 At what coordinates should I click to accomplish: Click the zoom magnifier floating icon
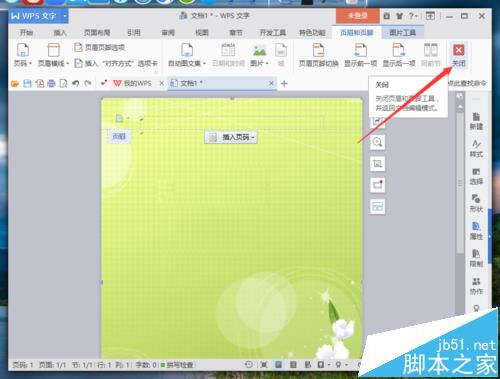click(x=377, y=142)
